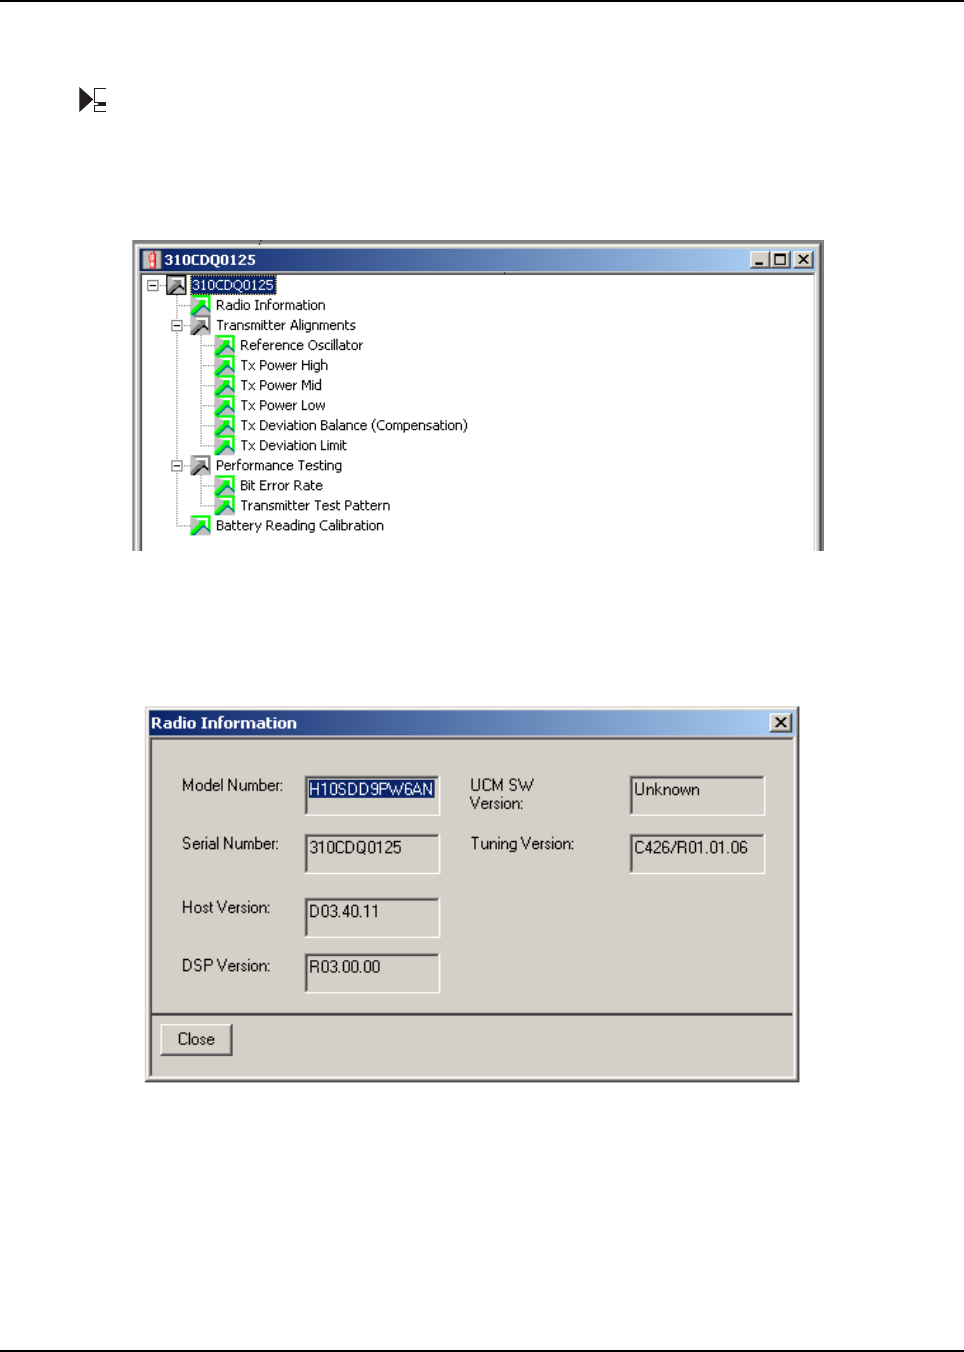
Task: Select Tx Power High alignment
Action: pyautogui.click(x=284, y=365)
